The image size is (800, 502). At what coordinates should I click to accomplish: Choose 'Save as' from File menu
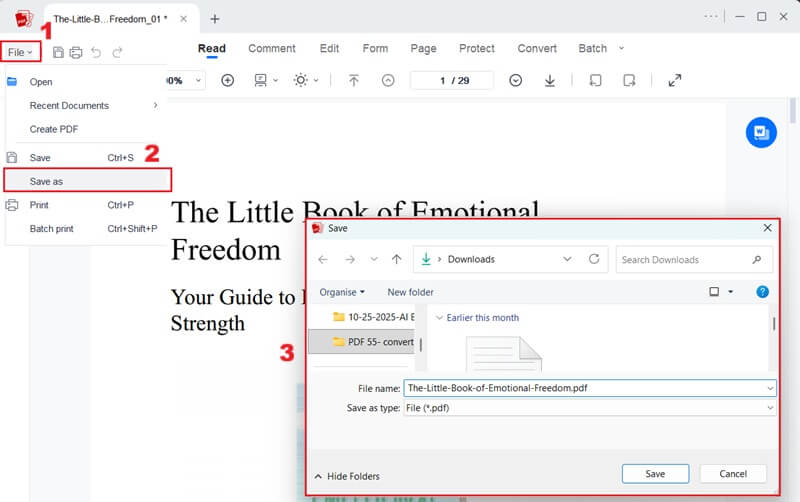(x=87, y=181)
